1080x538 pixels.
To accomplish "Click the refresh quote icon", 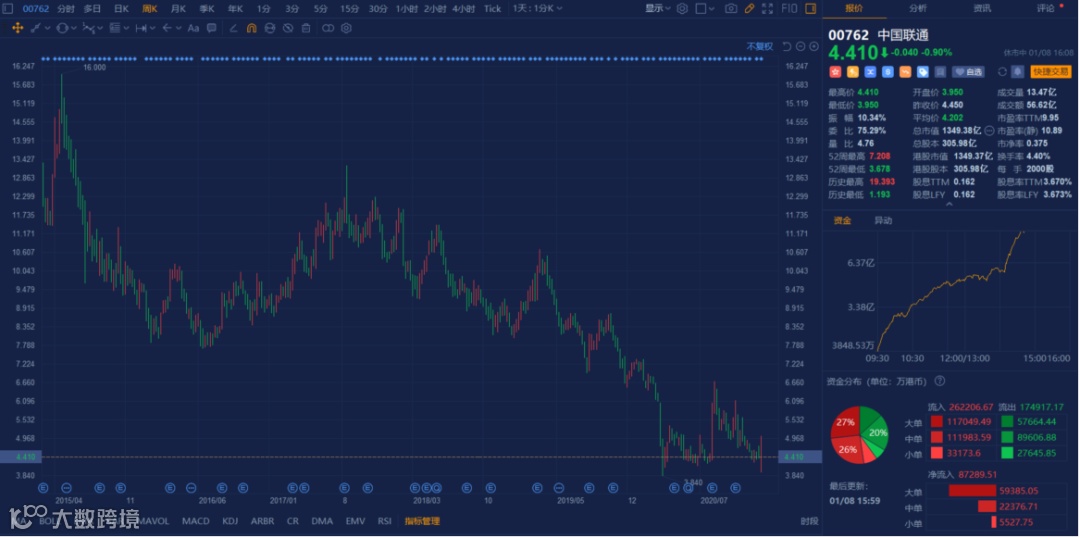I will tap(1002, 72).
